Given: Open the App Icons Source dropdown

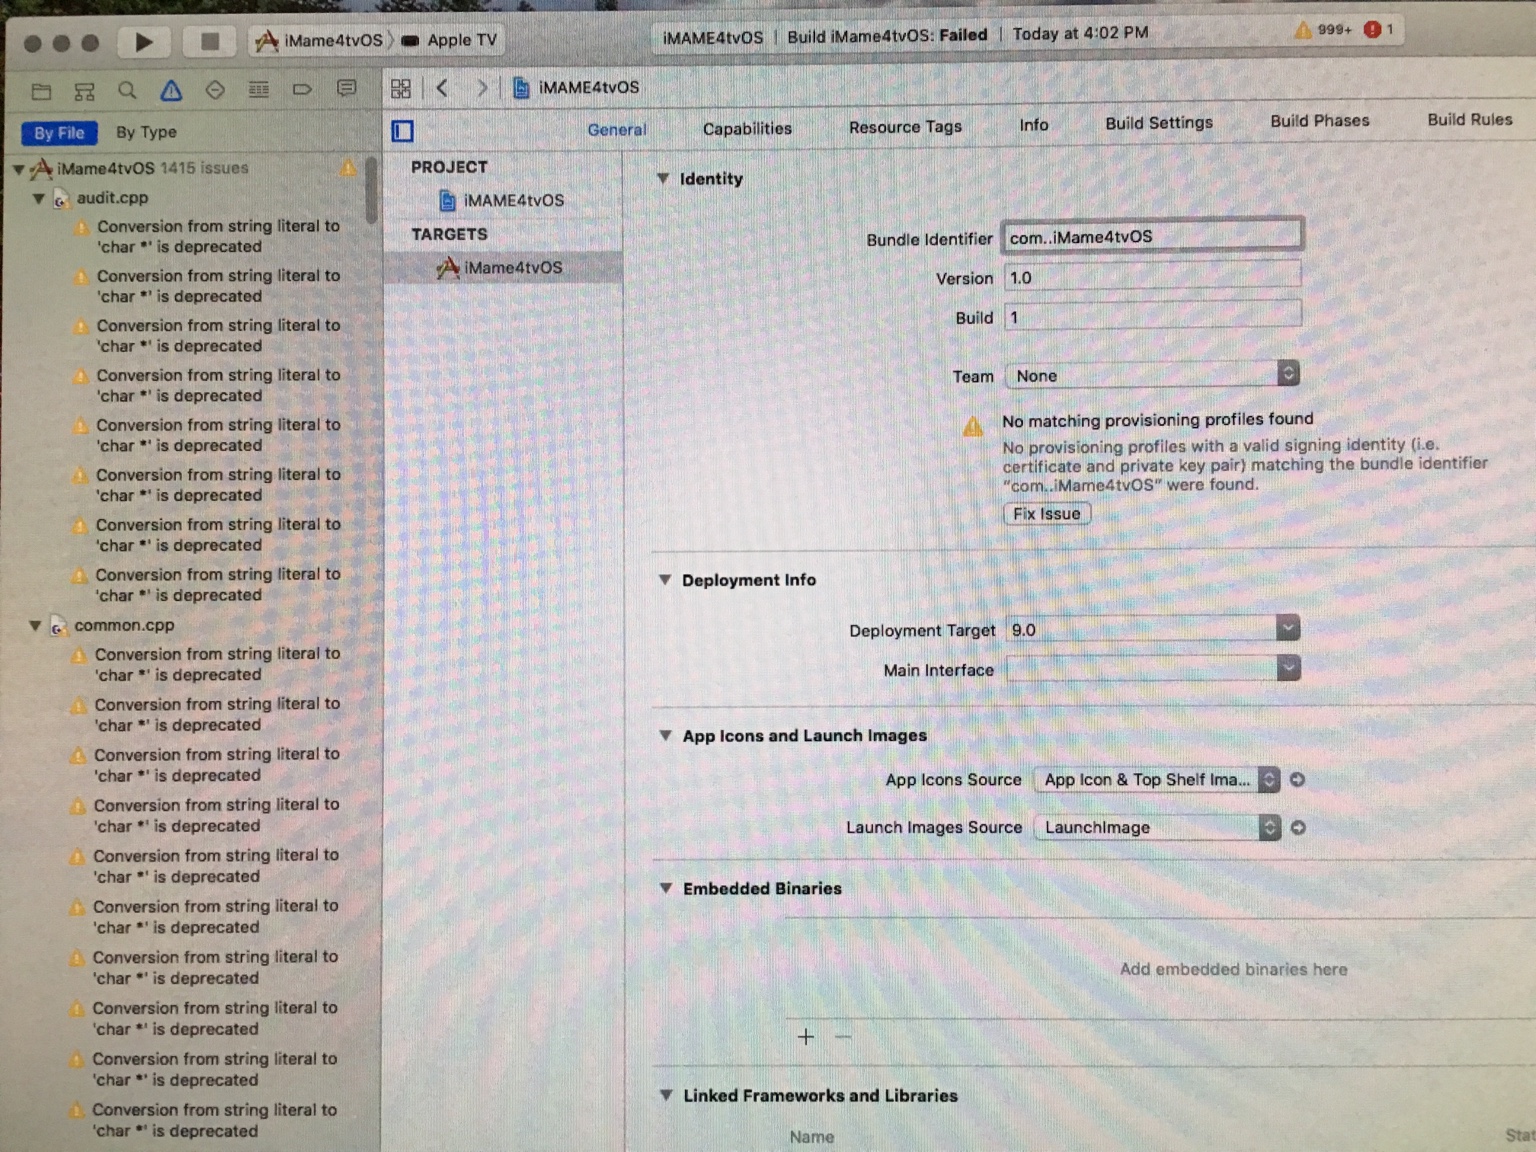Looking at the screenshot, I should tap(1157, 780).
